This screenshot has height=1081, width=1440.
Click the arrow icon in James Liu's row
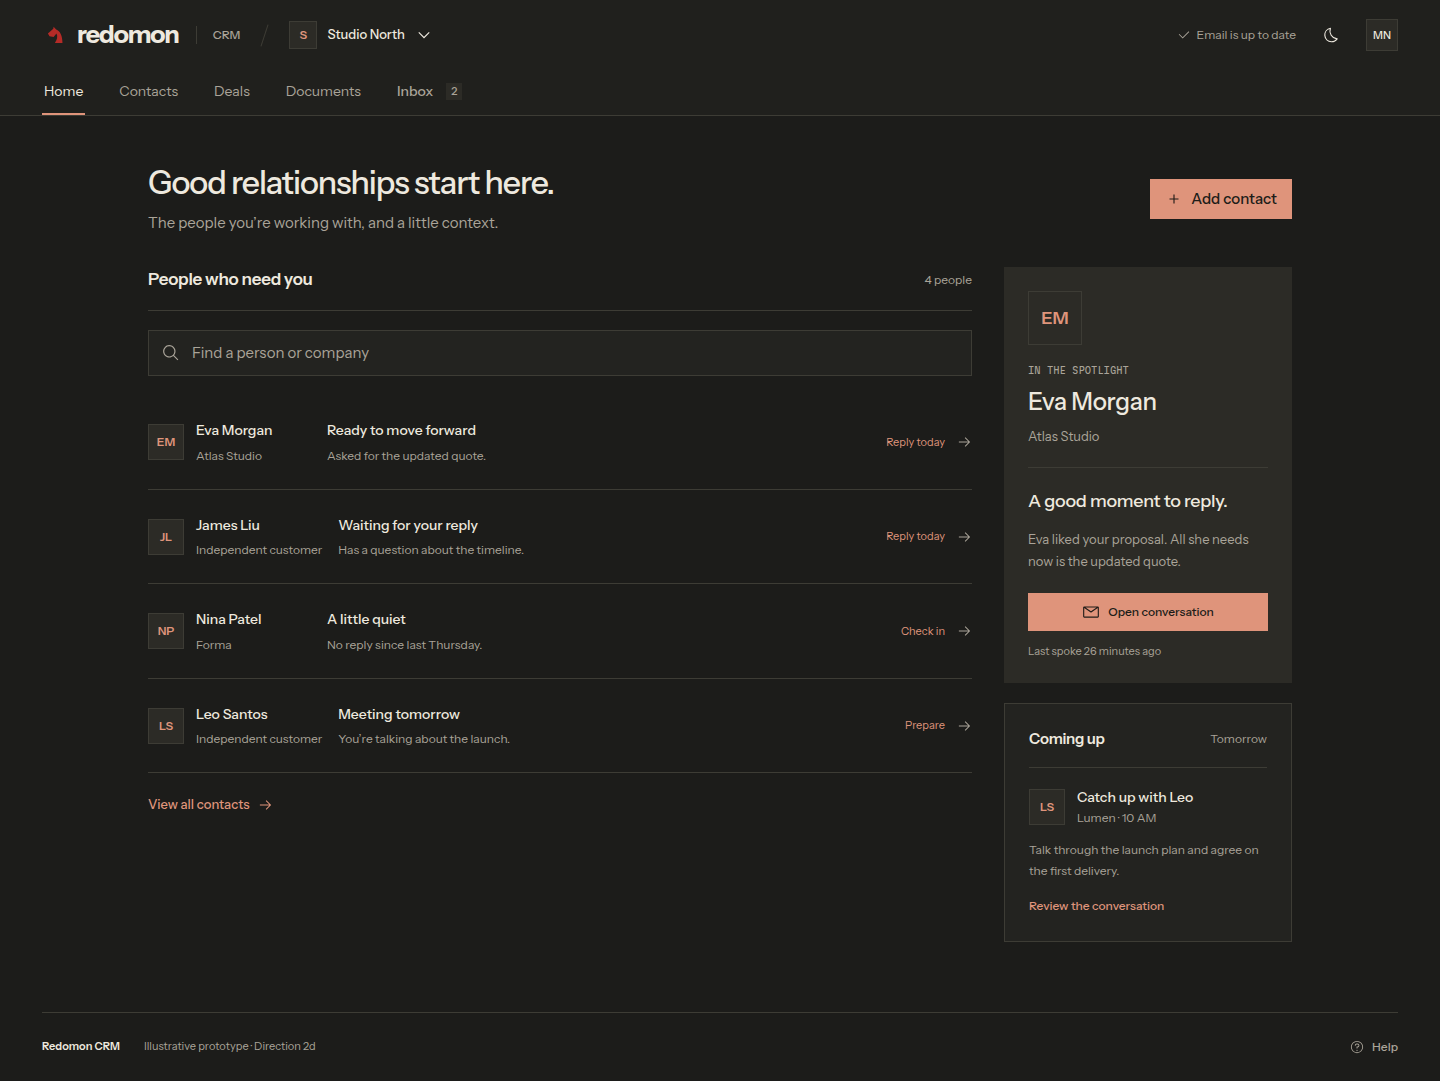point(965,537)
